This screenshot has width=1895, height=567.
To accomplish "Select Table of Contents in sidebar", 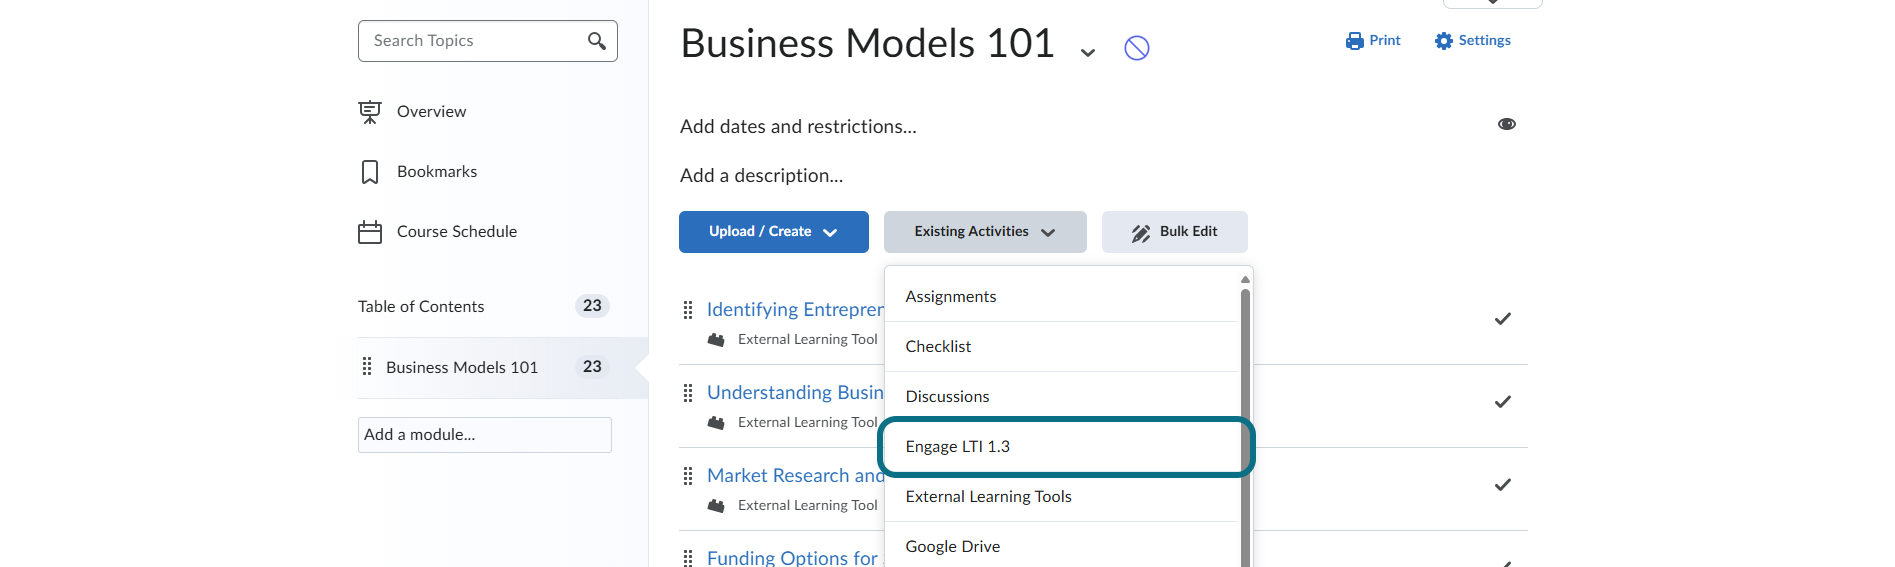I will (x=421, y=307).
